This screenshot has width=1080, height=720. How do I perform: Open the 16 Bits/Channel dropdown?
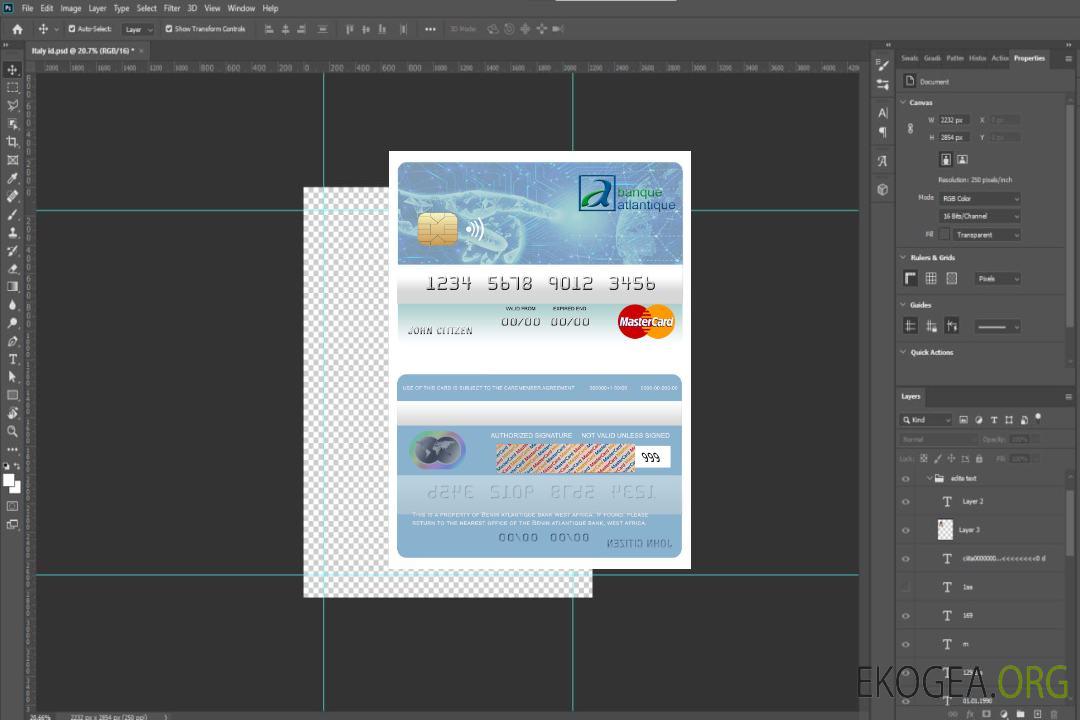pyautogui.click(x=979, y=216)
